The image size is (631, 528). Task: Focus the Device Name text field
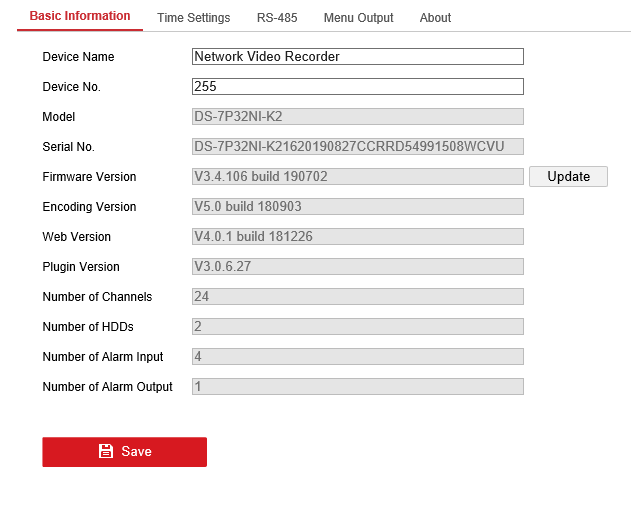[x=357, y=57]
